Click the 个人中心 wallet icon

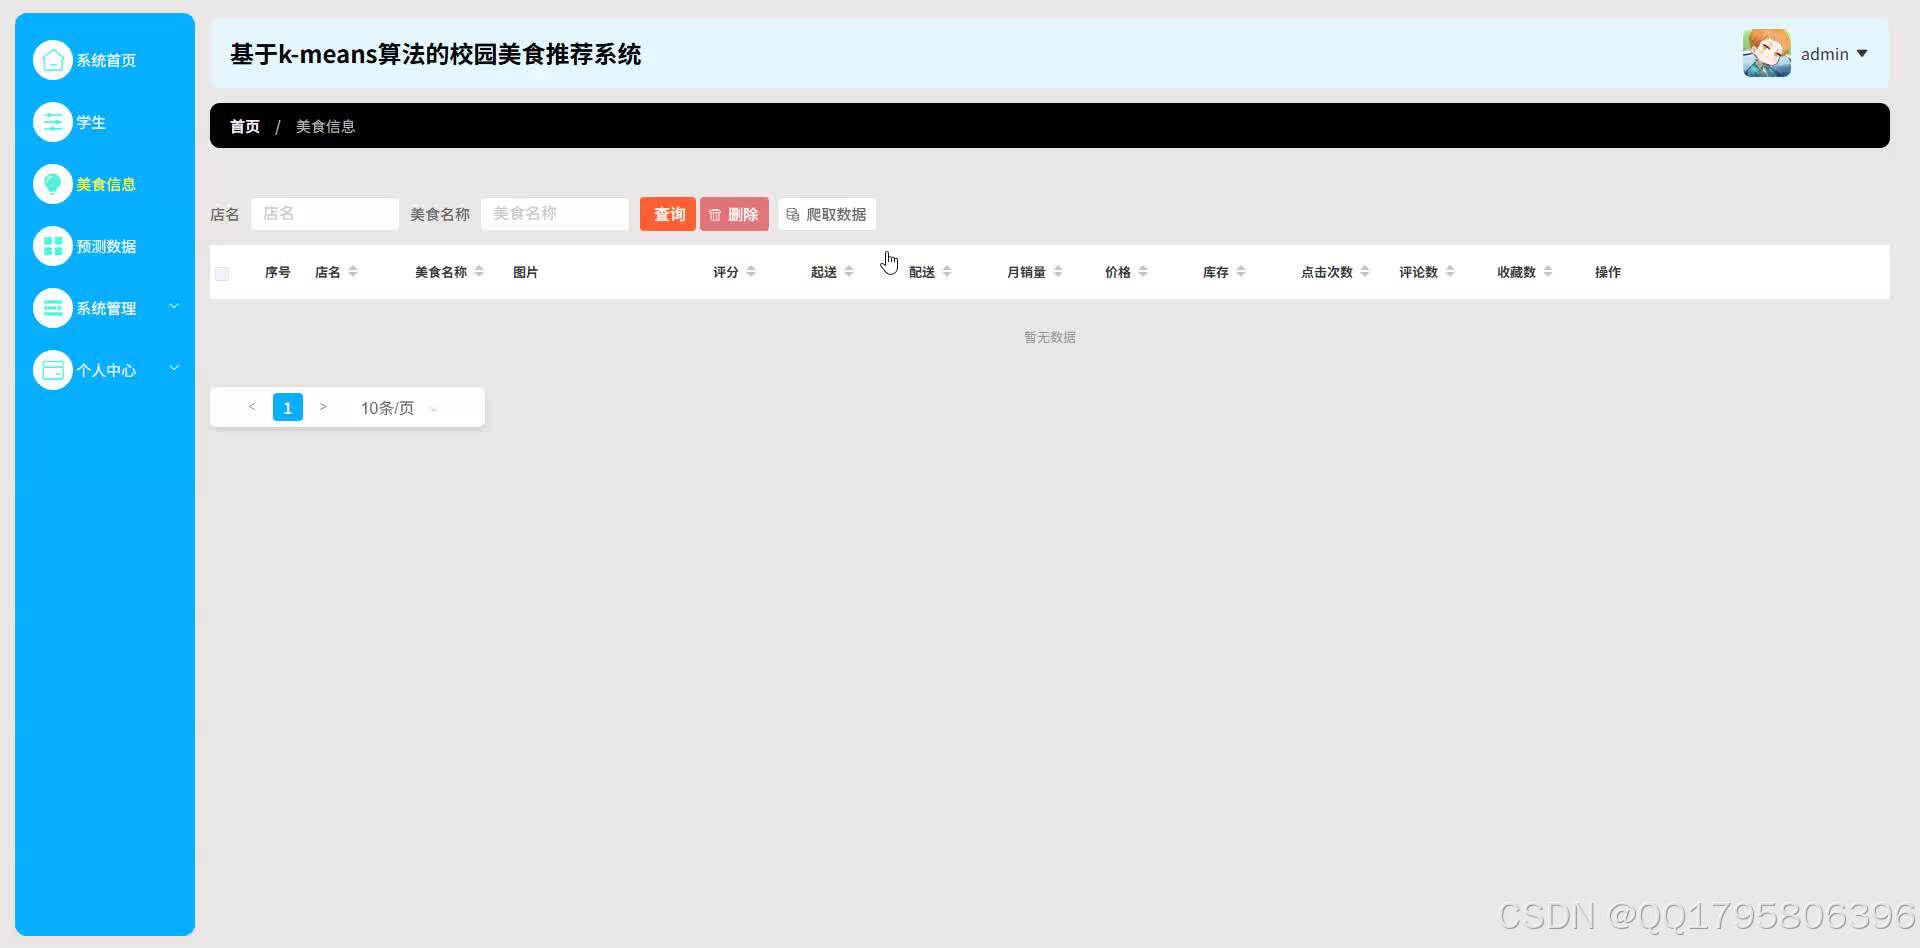pos(53,370)
